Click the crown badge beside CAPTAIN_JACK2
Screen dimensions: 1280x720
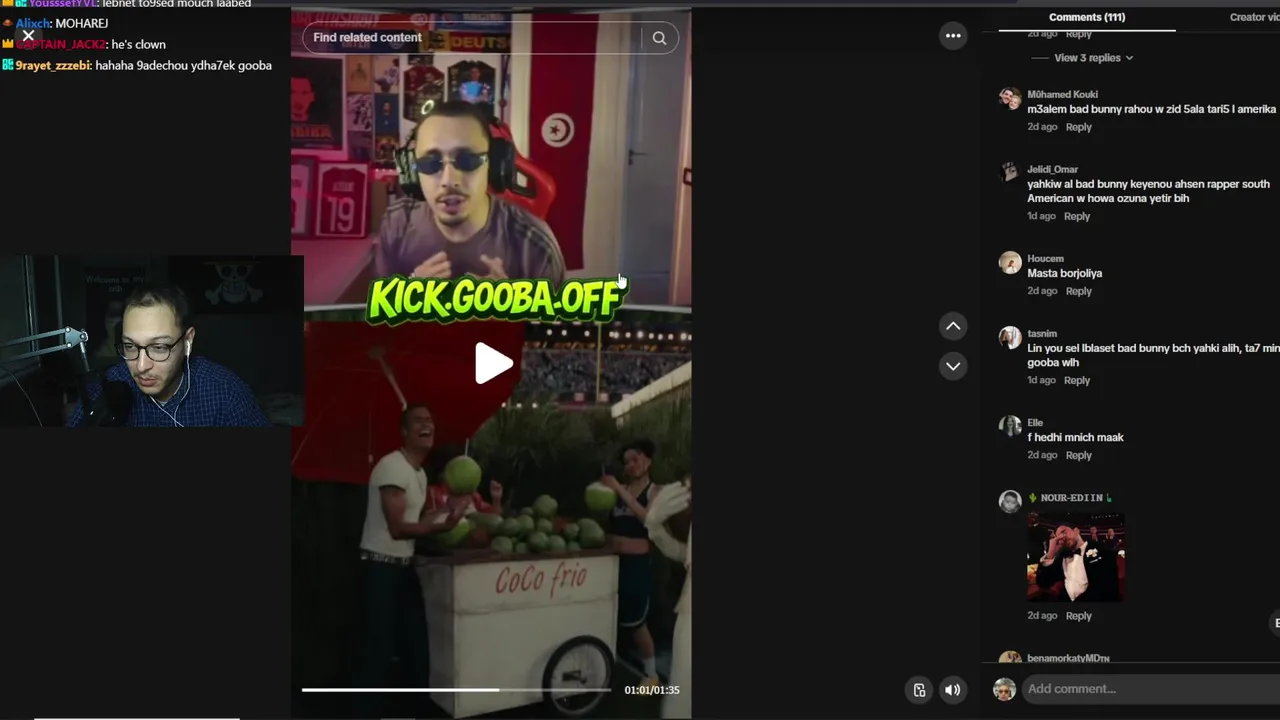coord(8,44)
